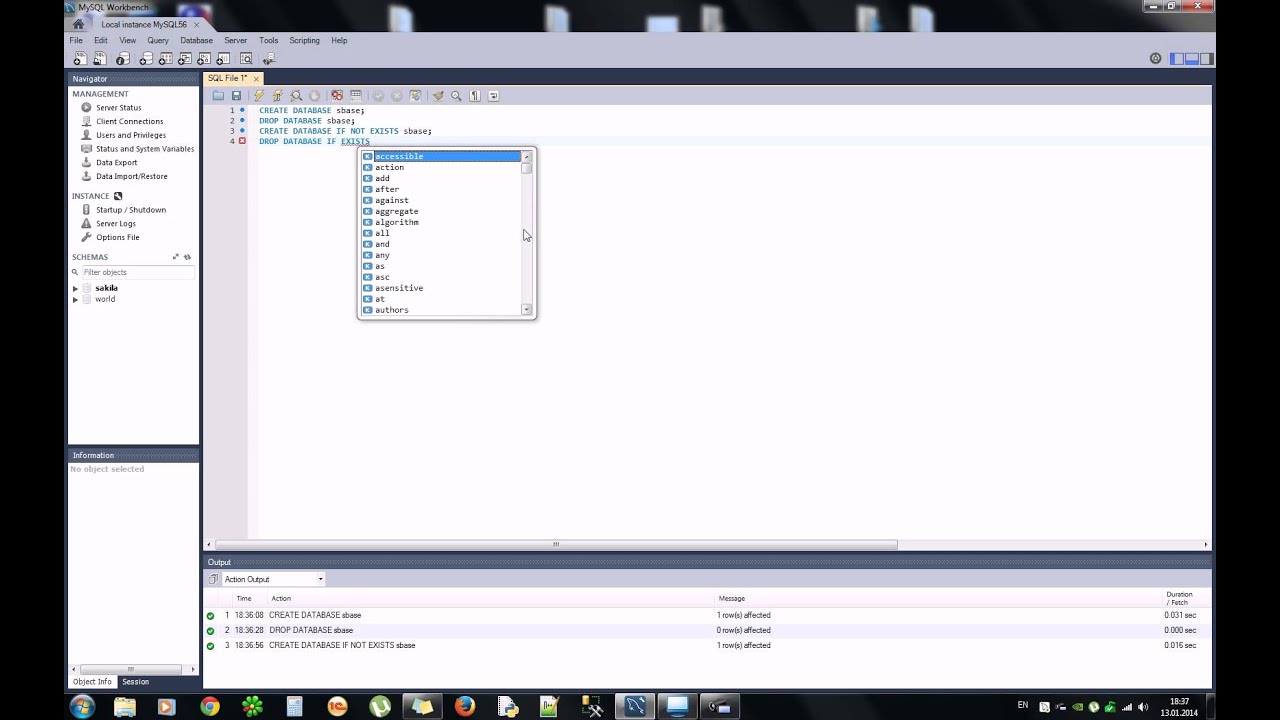Toggle the bottom output panel visibility button

point(1192,59)
